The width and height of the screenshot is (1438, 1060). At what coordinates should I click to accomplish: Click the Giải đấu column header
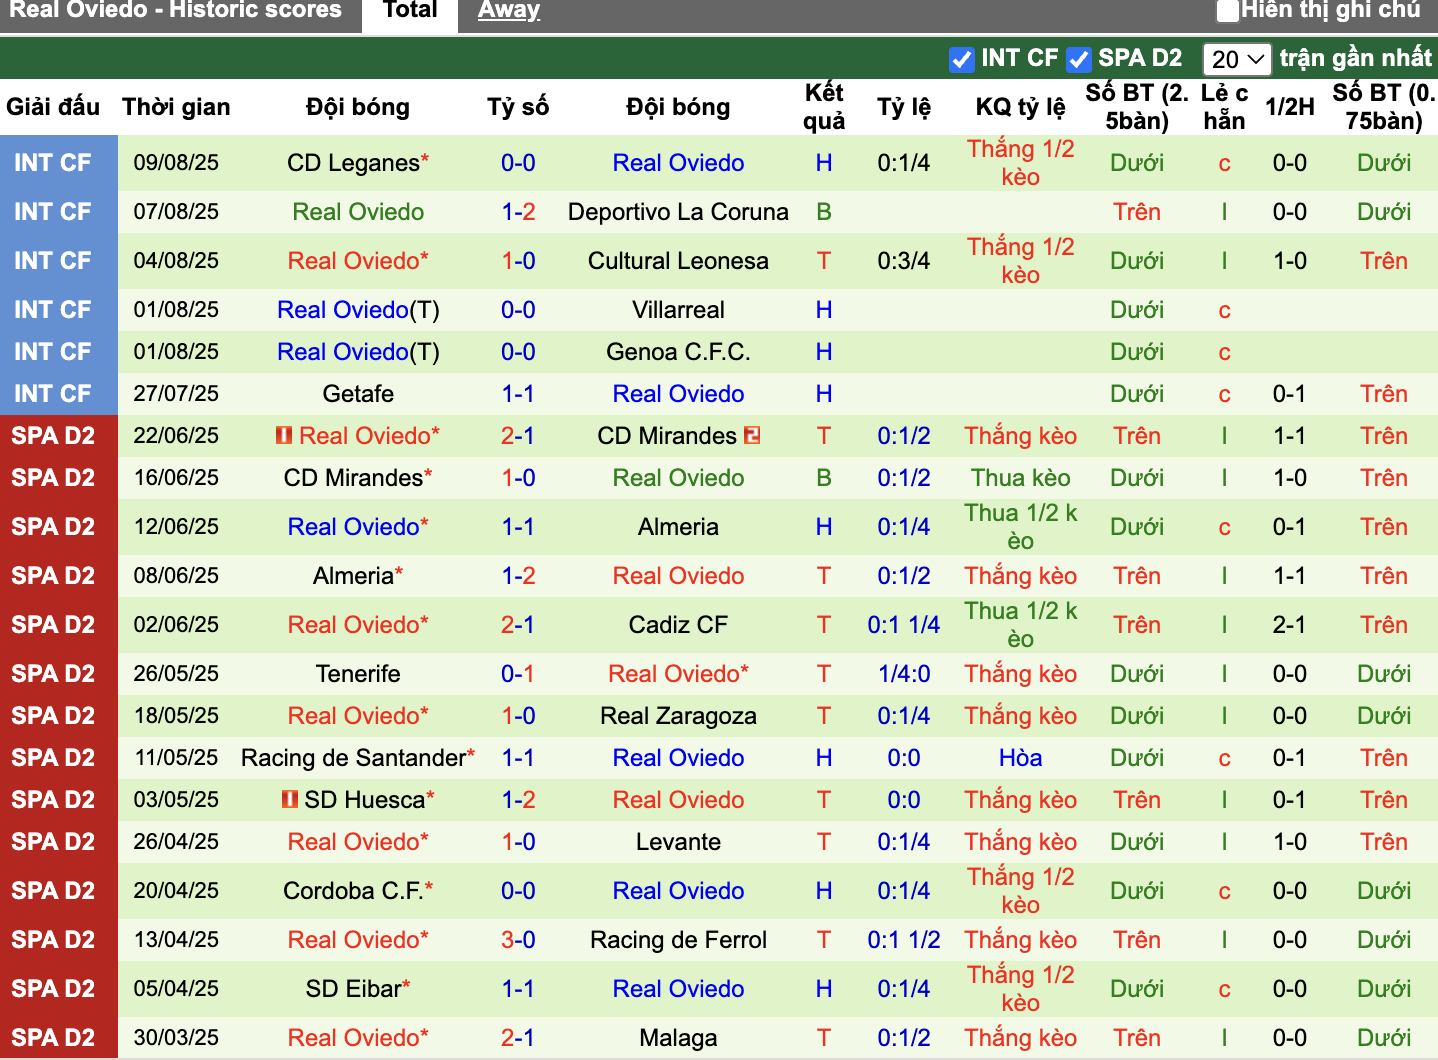click(x=53, y=107)
